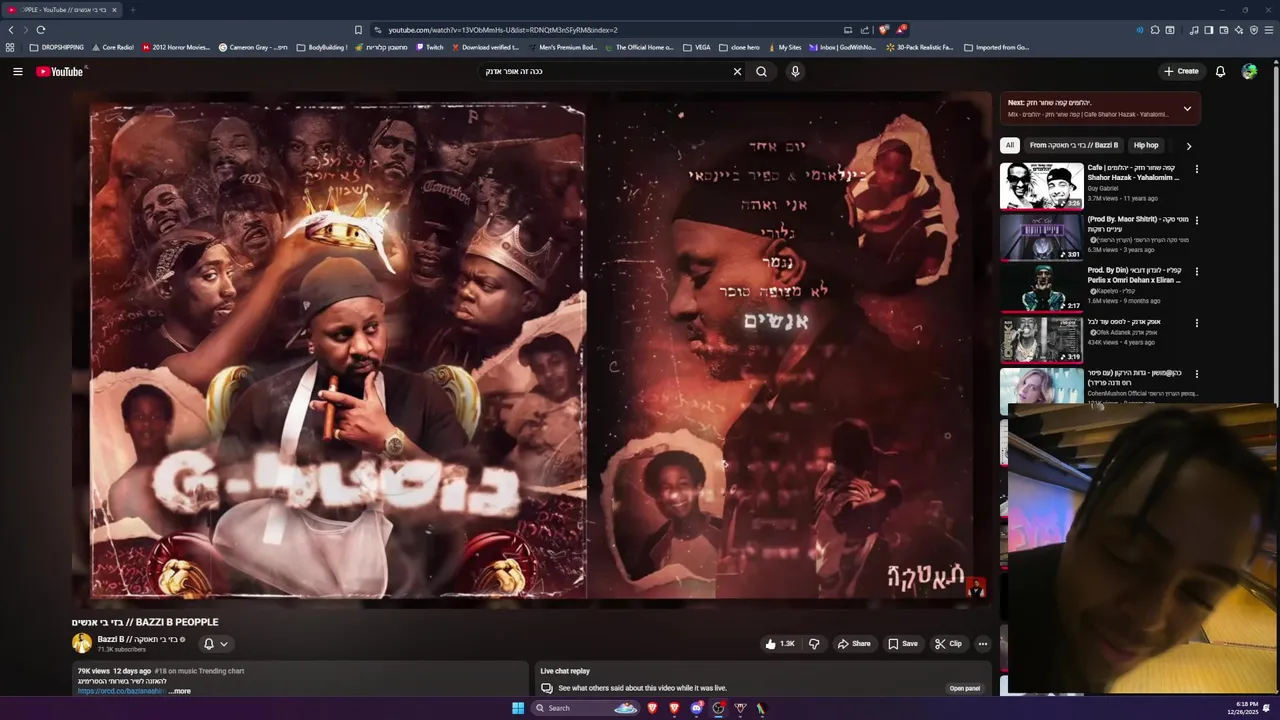Open the Create upload menu
1280x720 pixels.
point(1181,71)
